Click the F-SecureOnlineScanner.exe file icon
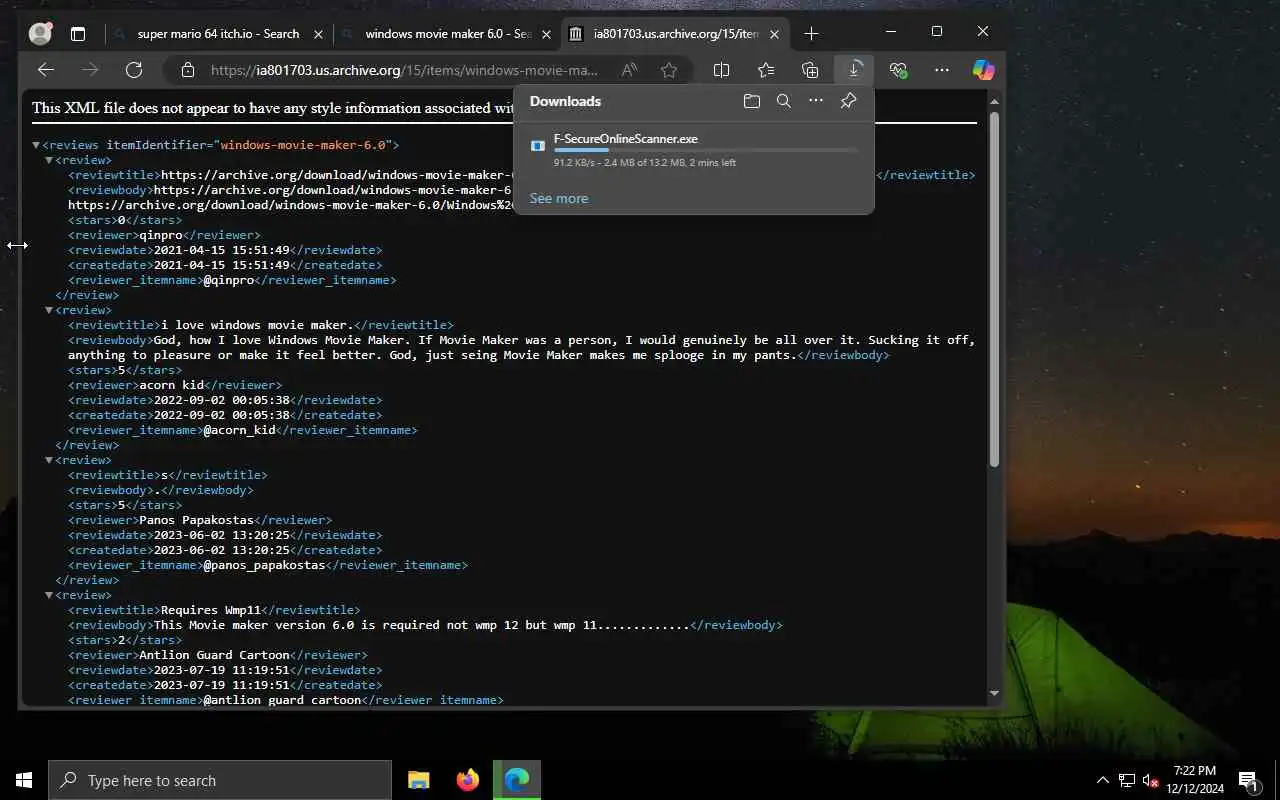 click(537, 146)
